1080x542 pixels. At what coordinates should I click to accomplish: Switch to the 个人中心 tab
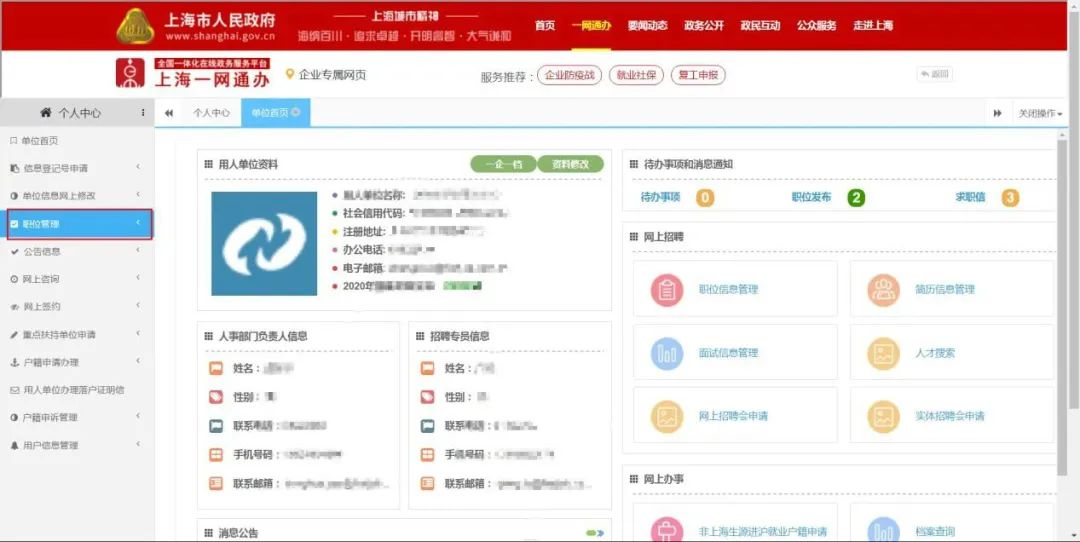point(211,113)
